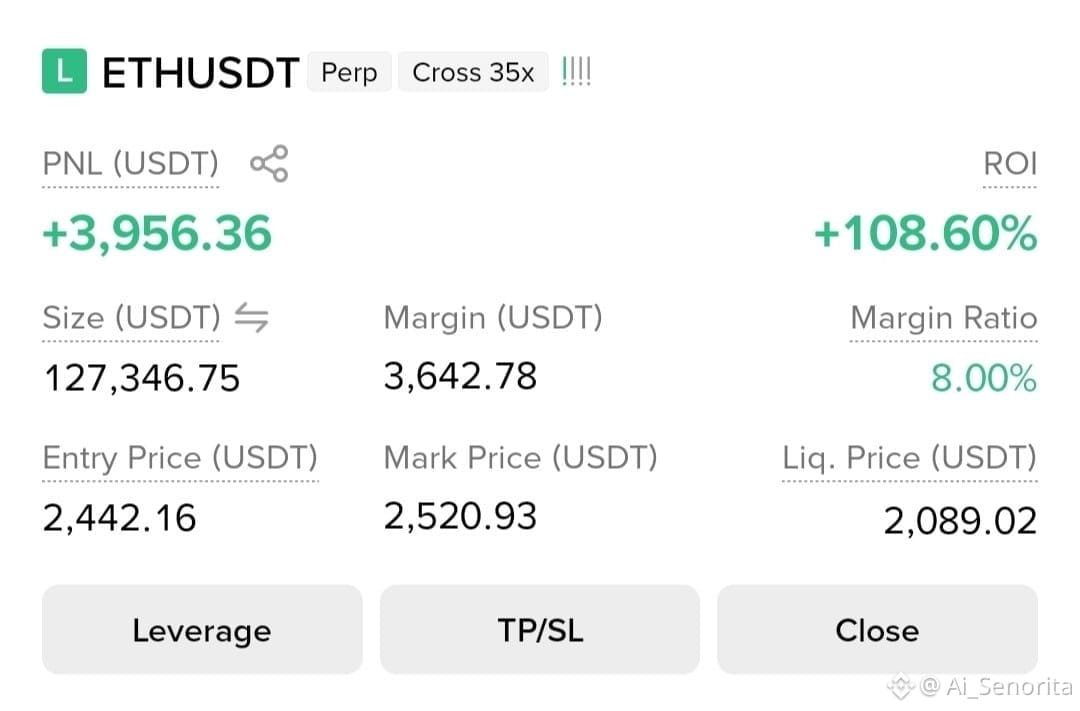This screenshot has width=1080, height=711.
Task: Open ETHUSDT pair title
Action: pos(200,72)
